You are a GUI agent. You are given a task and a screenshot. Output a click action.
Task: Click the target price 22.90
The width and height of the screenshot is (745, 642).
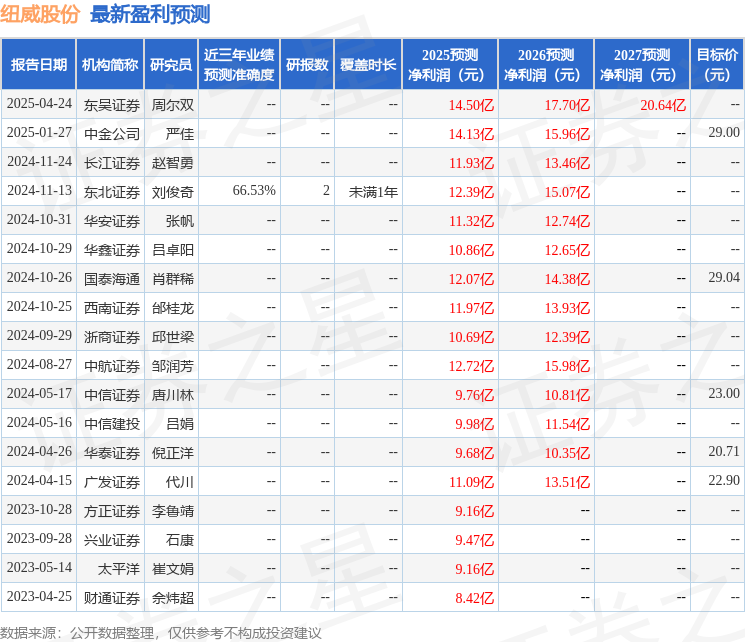click(724, 480)
